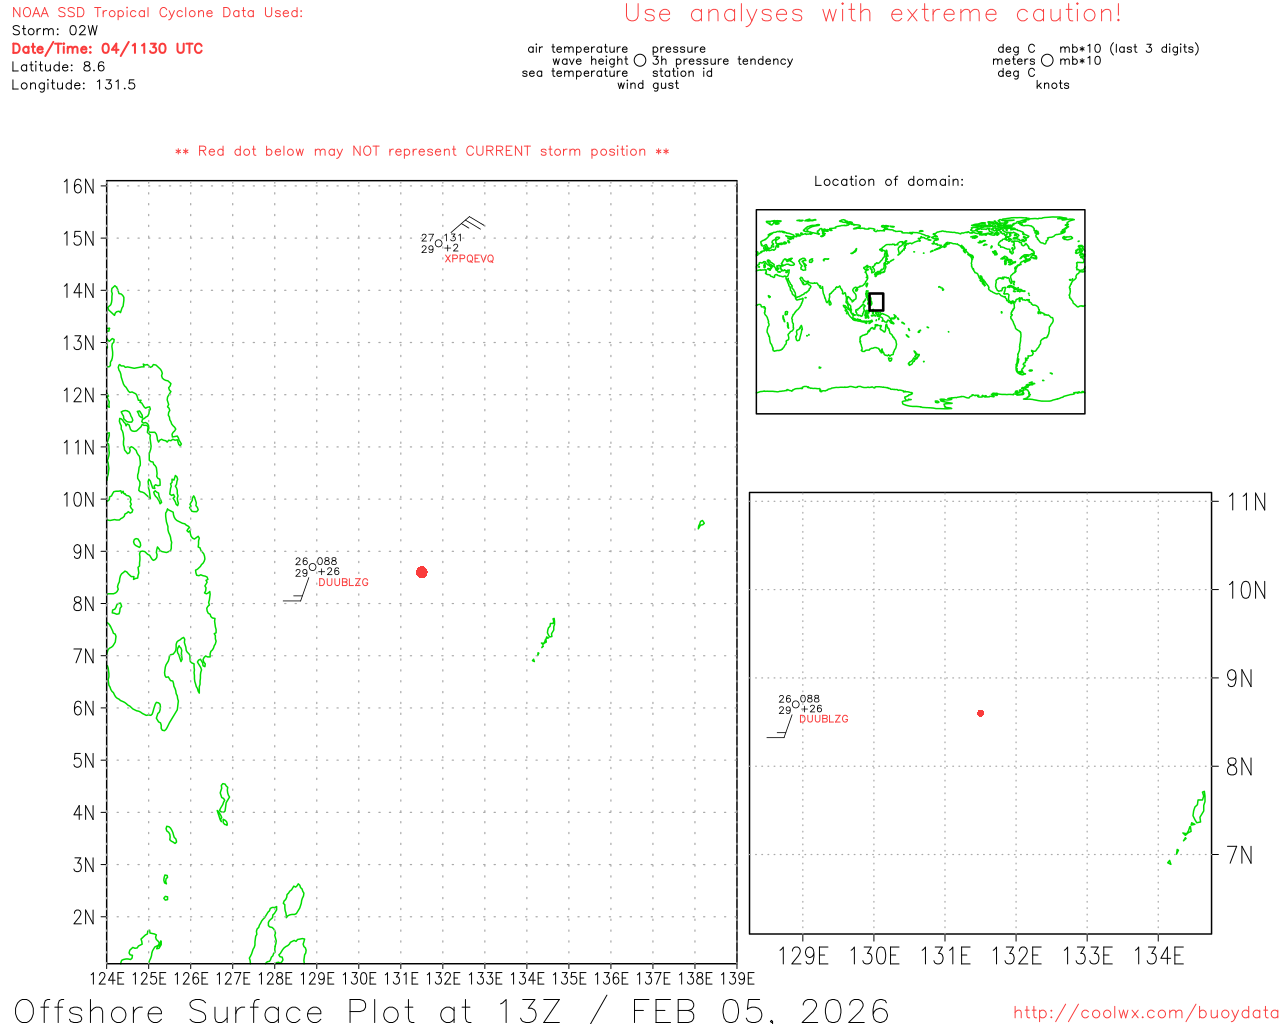Click the DUUBLZG label on the main map
Viewport: 1280px width, 1024px height.
(x=343, y=582)
